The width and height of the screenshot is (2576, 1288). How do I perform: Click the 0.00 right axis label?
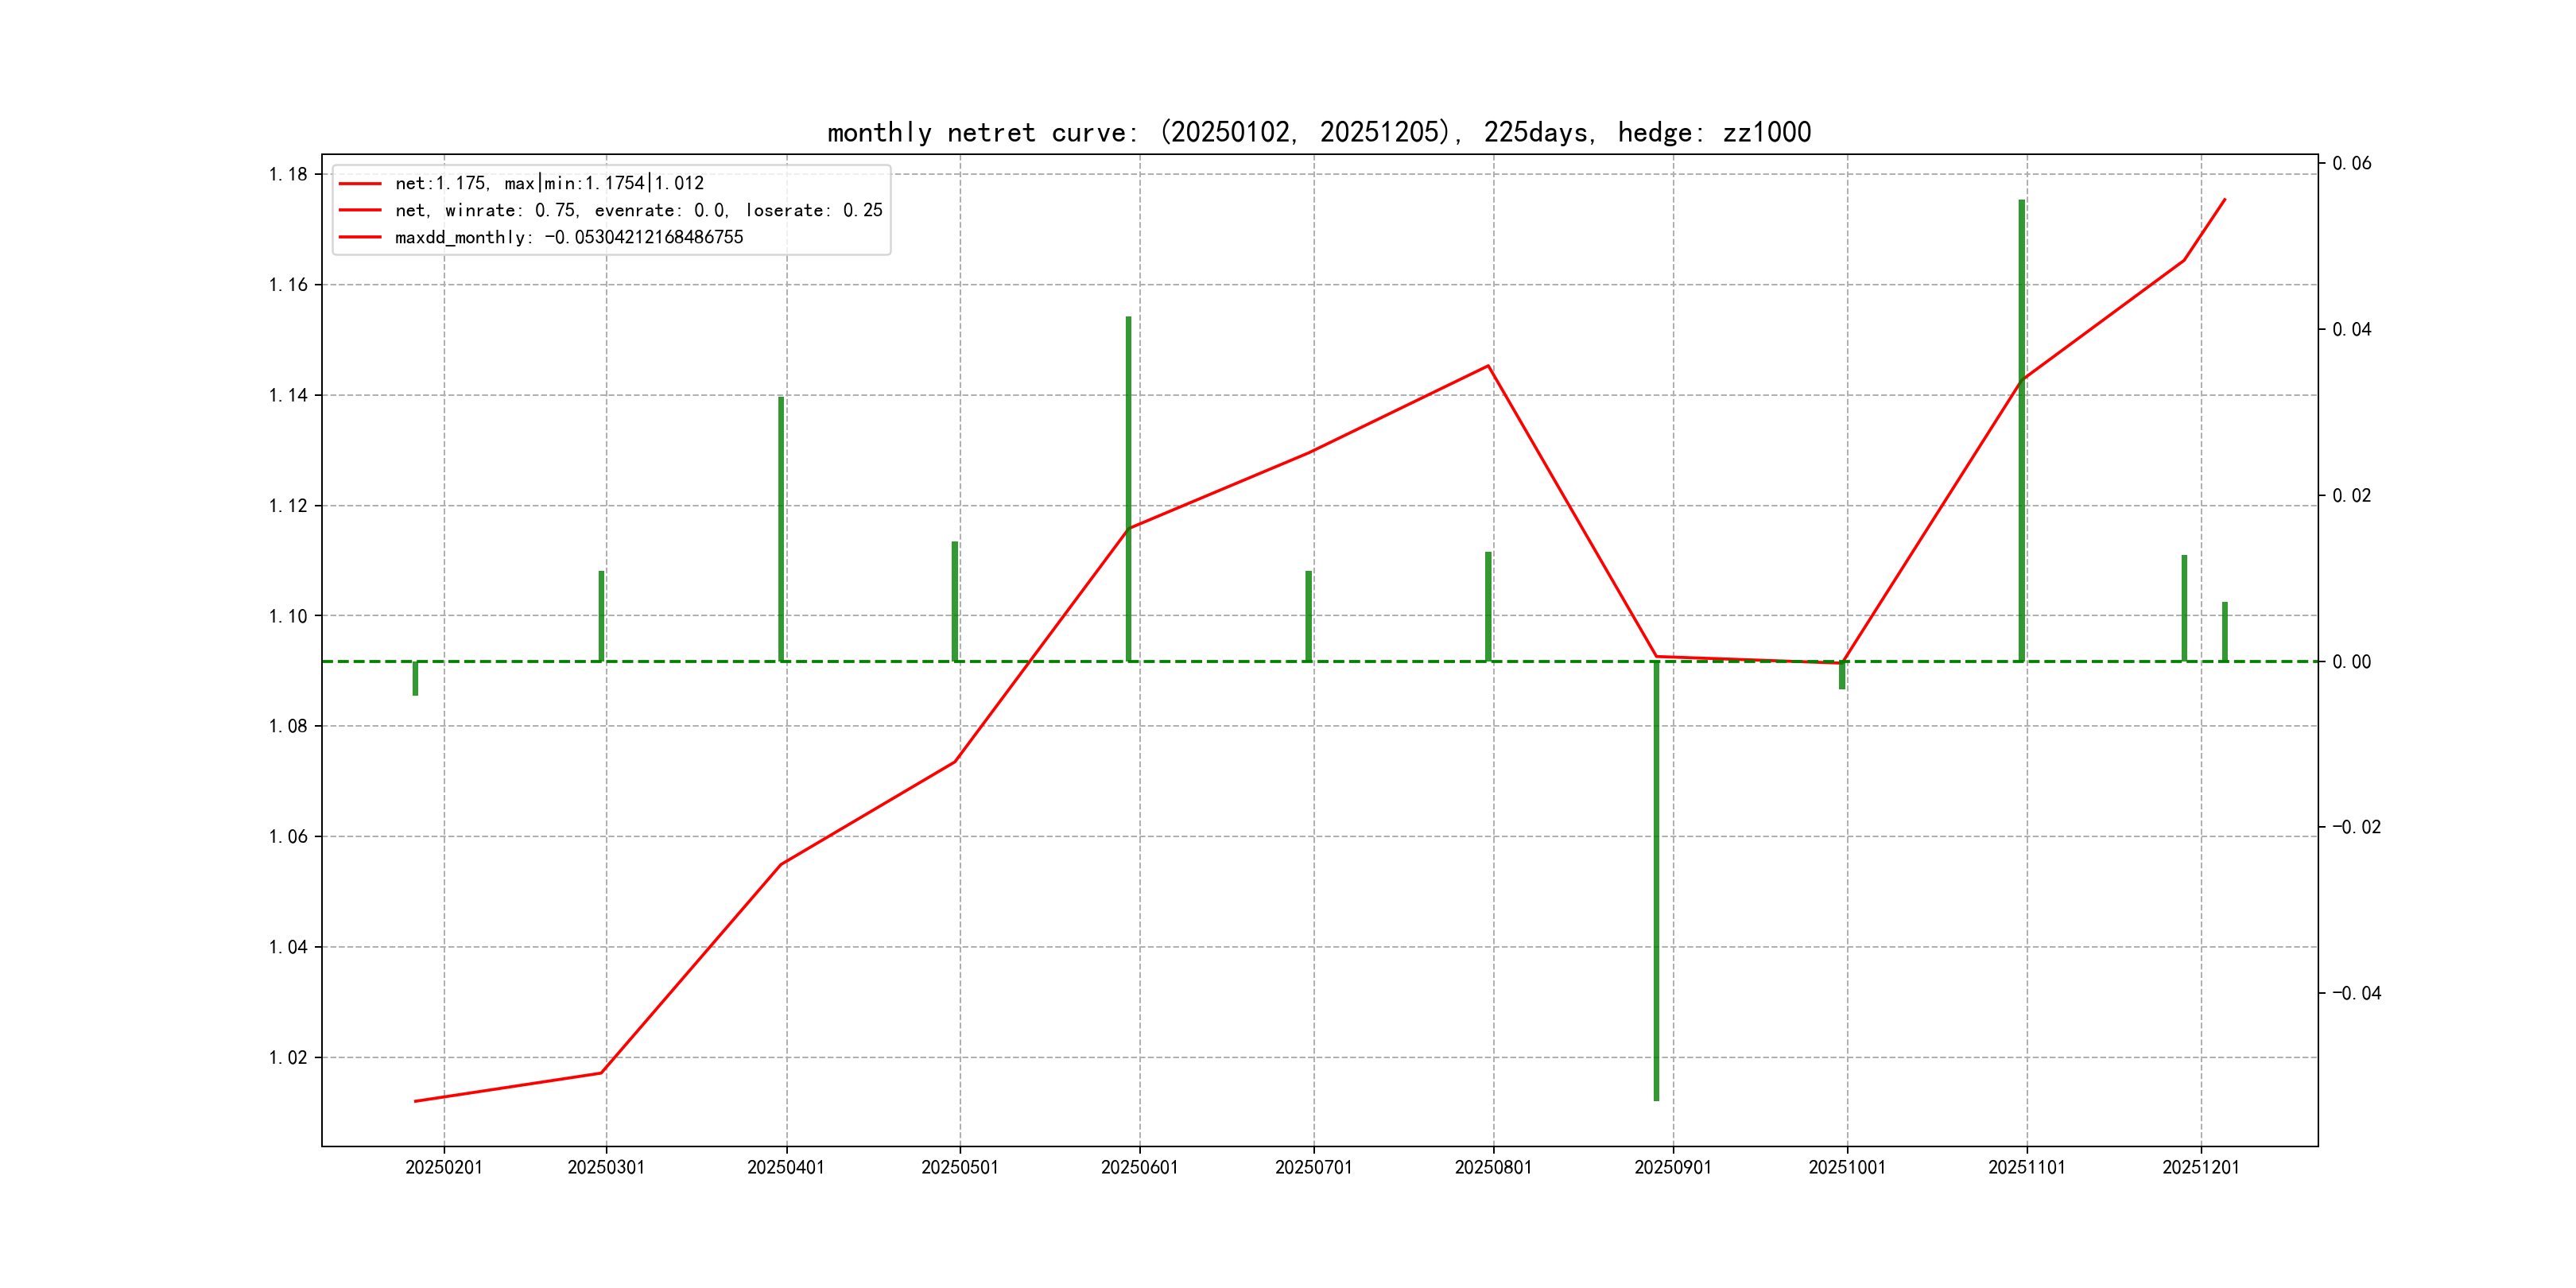click(x=2351, y=661)
